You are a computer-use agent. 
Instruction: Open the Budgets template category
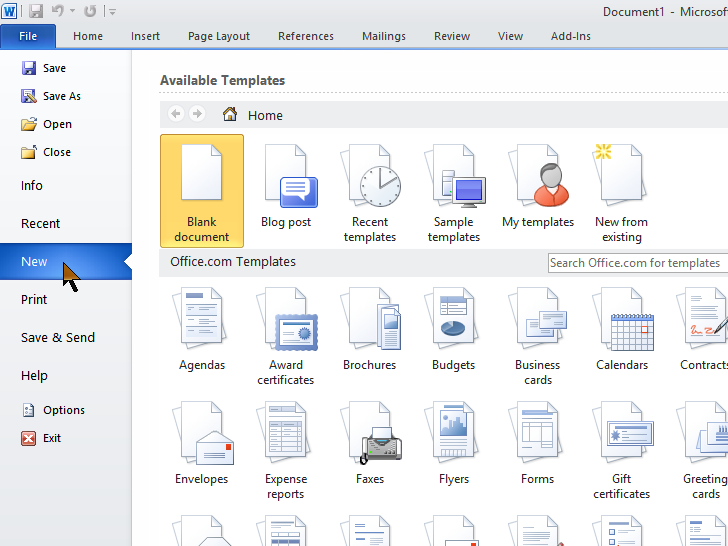[454, 329]
